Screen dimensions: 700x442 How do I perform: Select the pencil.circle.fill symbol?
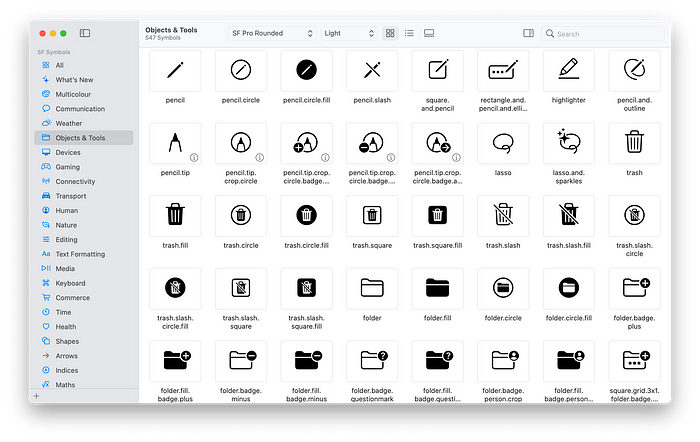point(306,71)
